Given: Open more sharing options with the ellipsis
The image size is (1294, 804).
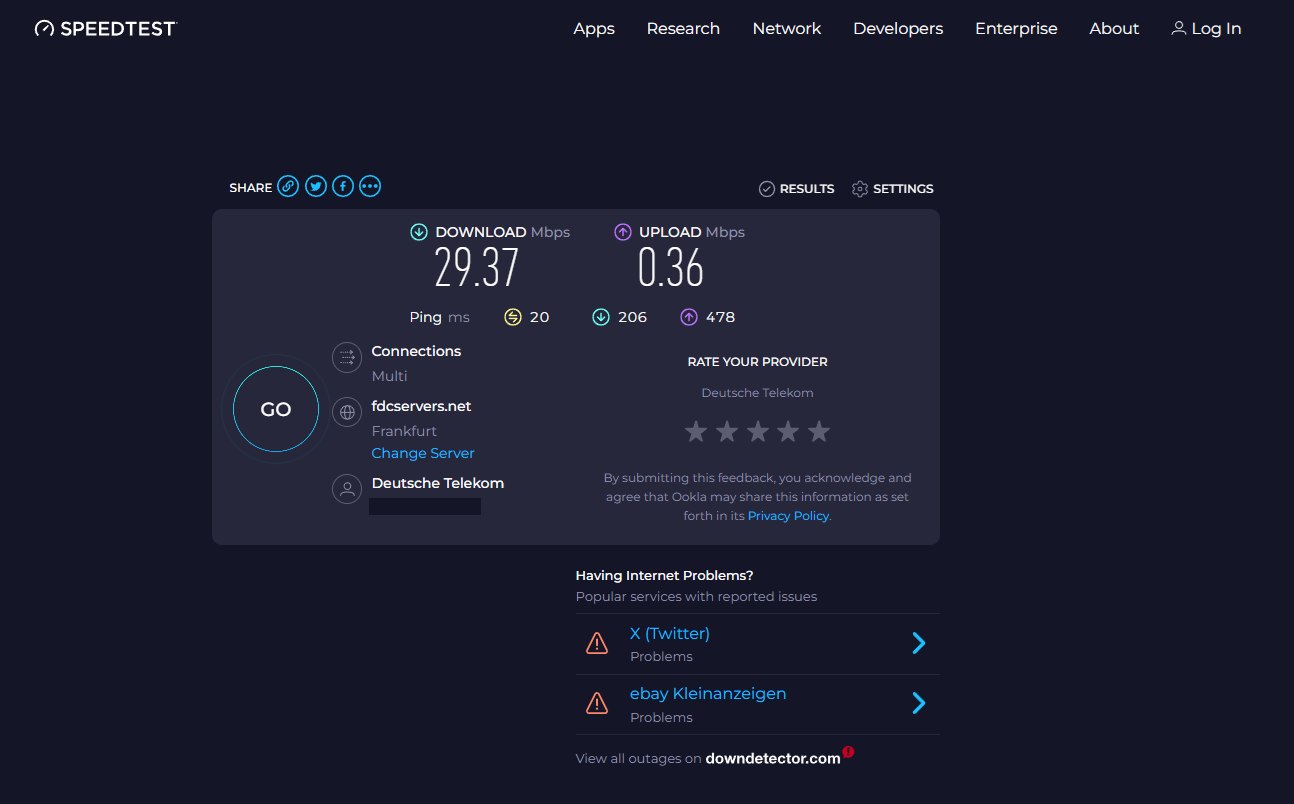Looking at the screenshot, I should tap(370, 186).
